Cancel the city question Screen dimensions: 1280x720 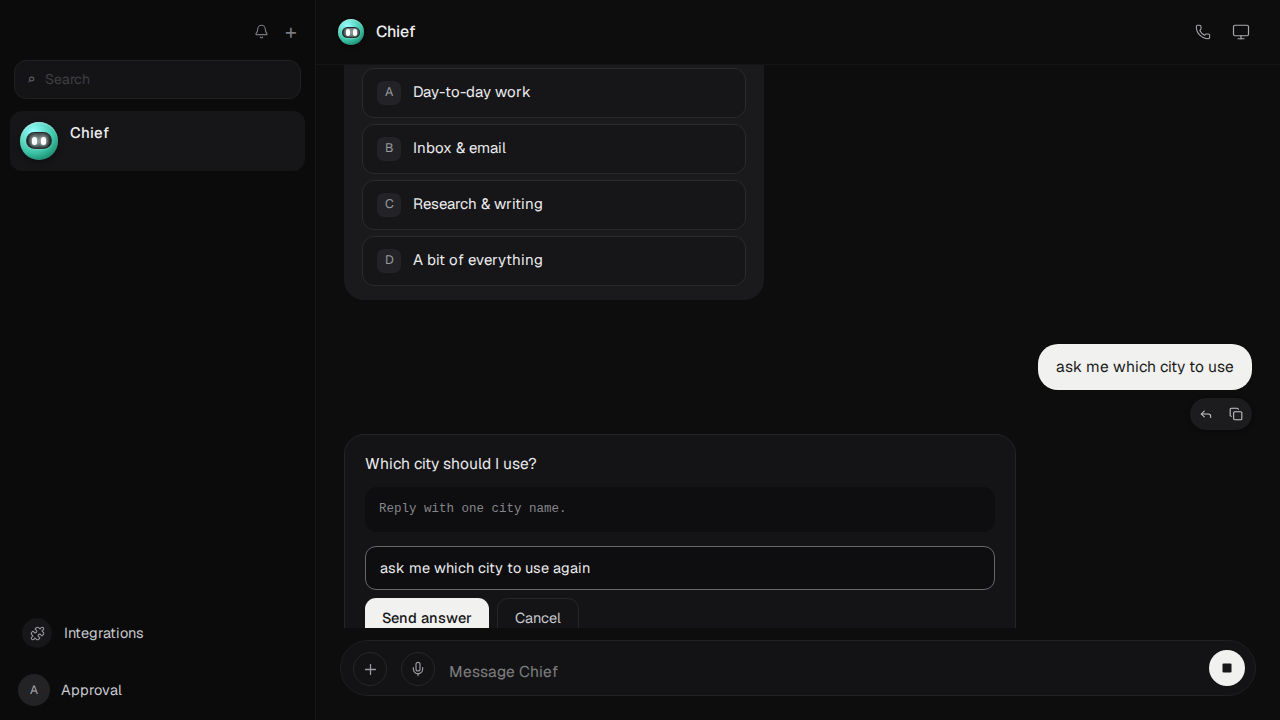click(538, 616)
